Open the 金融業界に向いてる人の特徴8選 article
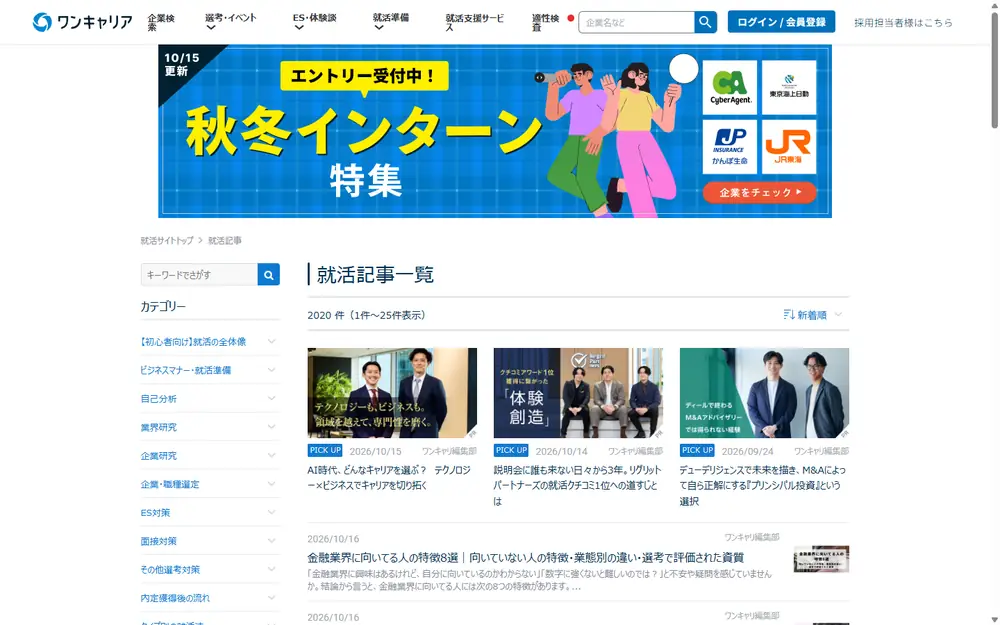1000x625 pixels. pos(526,557)
